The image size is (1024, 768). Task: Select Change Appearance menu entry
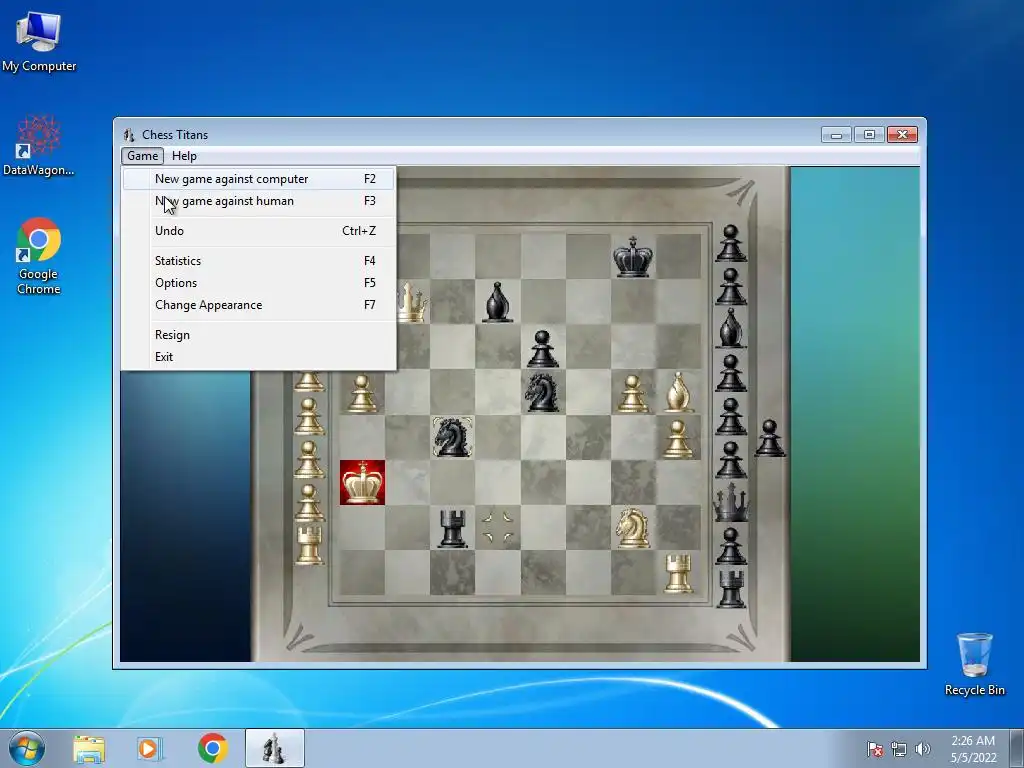click(x=259, y=305)
